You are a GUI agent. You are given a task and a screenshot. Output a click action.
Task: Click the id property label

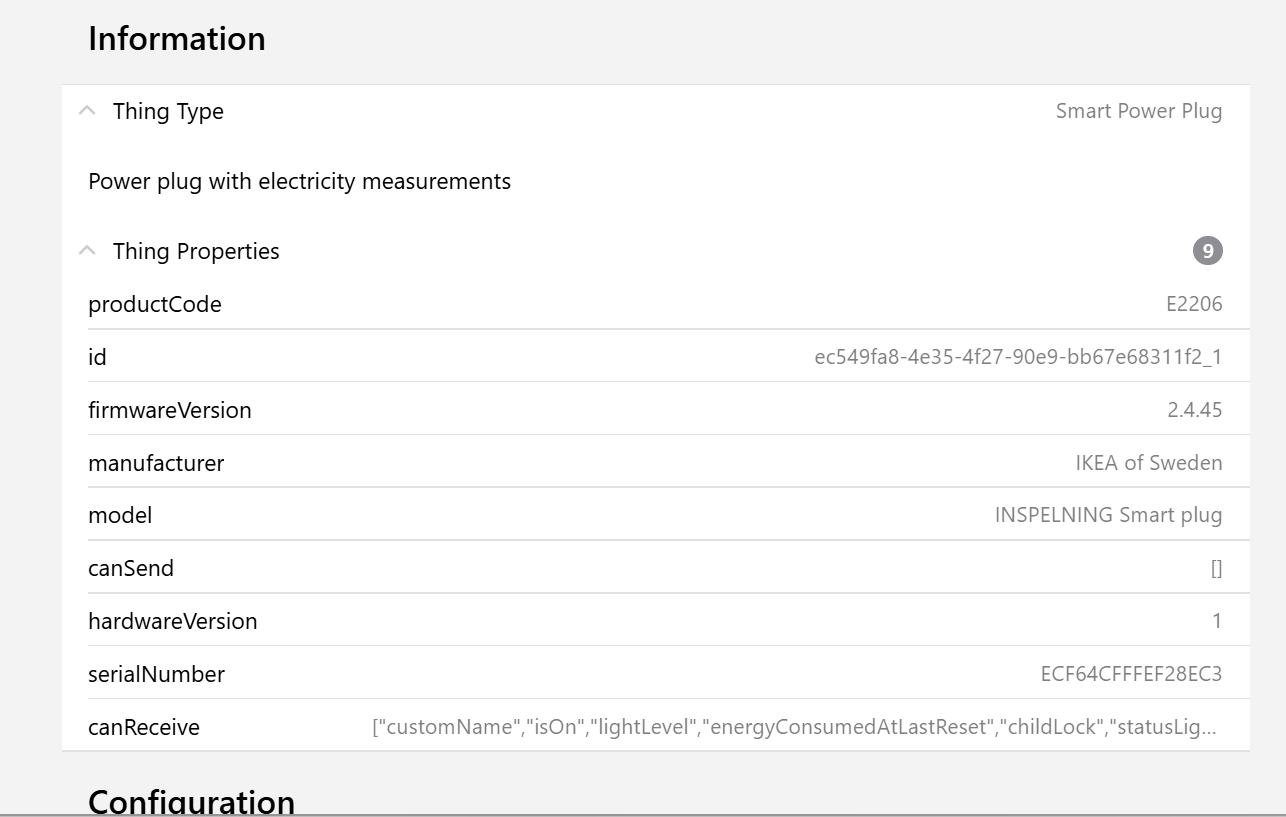(97, 357)
